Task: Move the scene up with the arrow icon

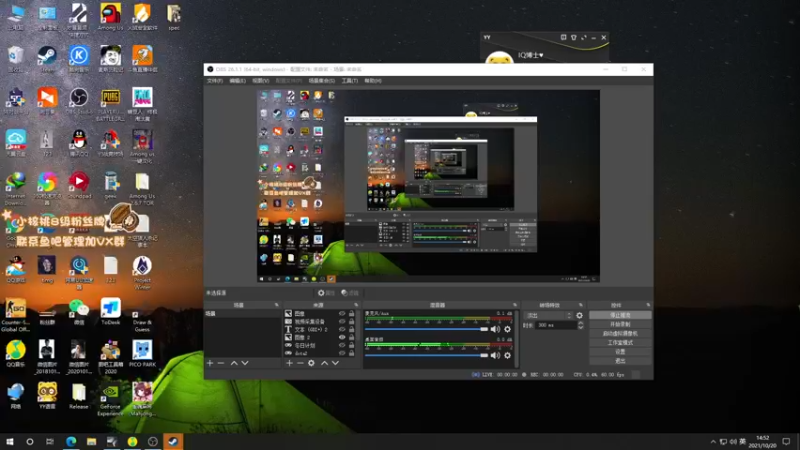Action: point(234,363)
